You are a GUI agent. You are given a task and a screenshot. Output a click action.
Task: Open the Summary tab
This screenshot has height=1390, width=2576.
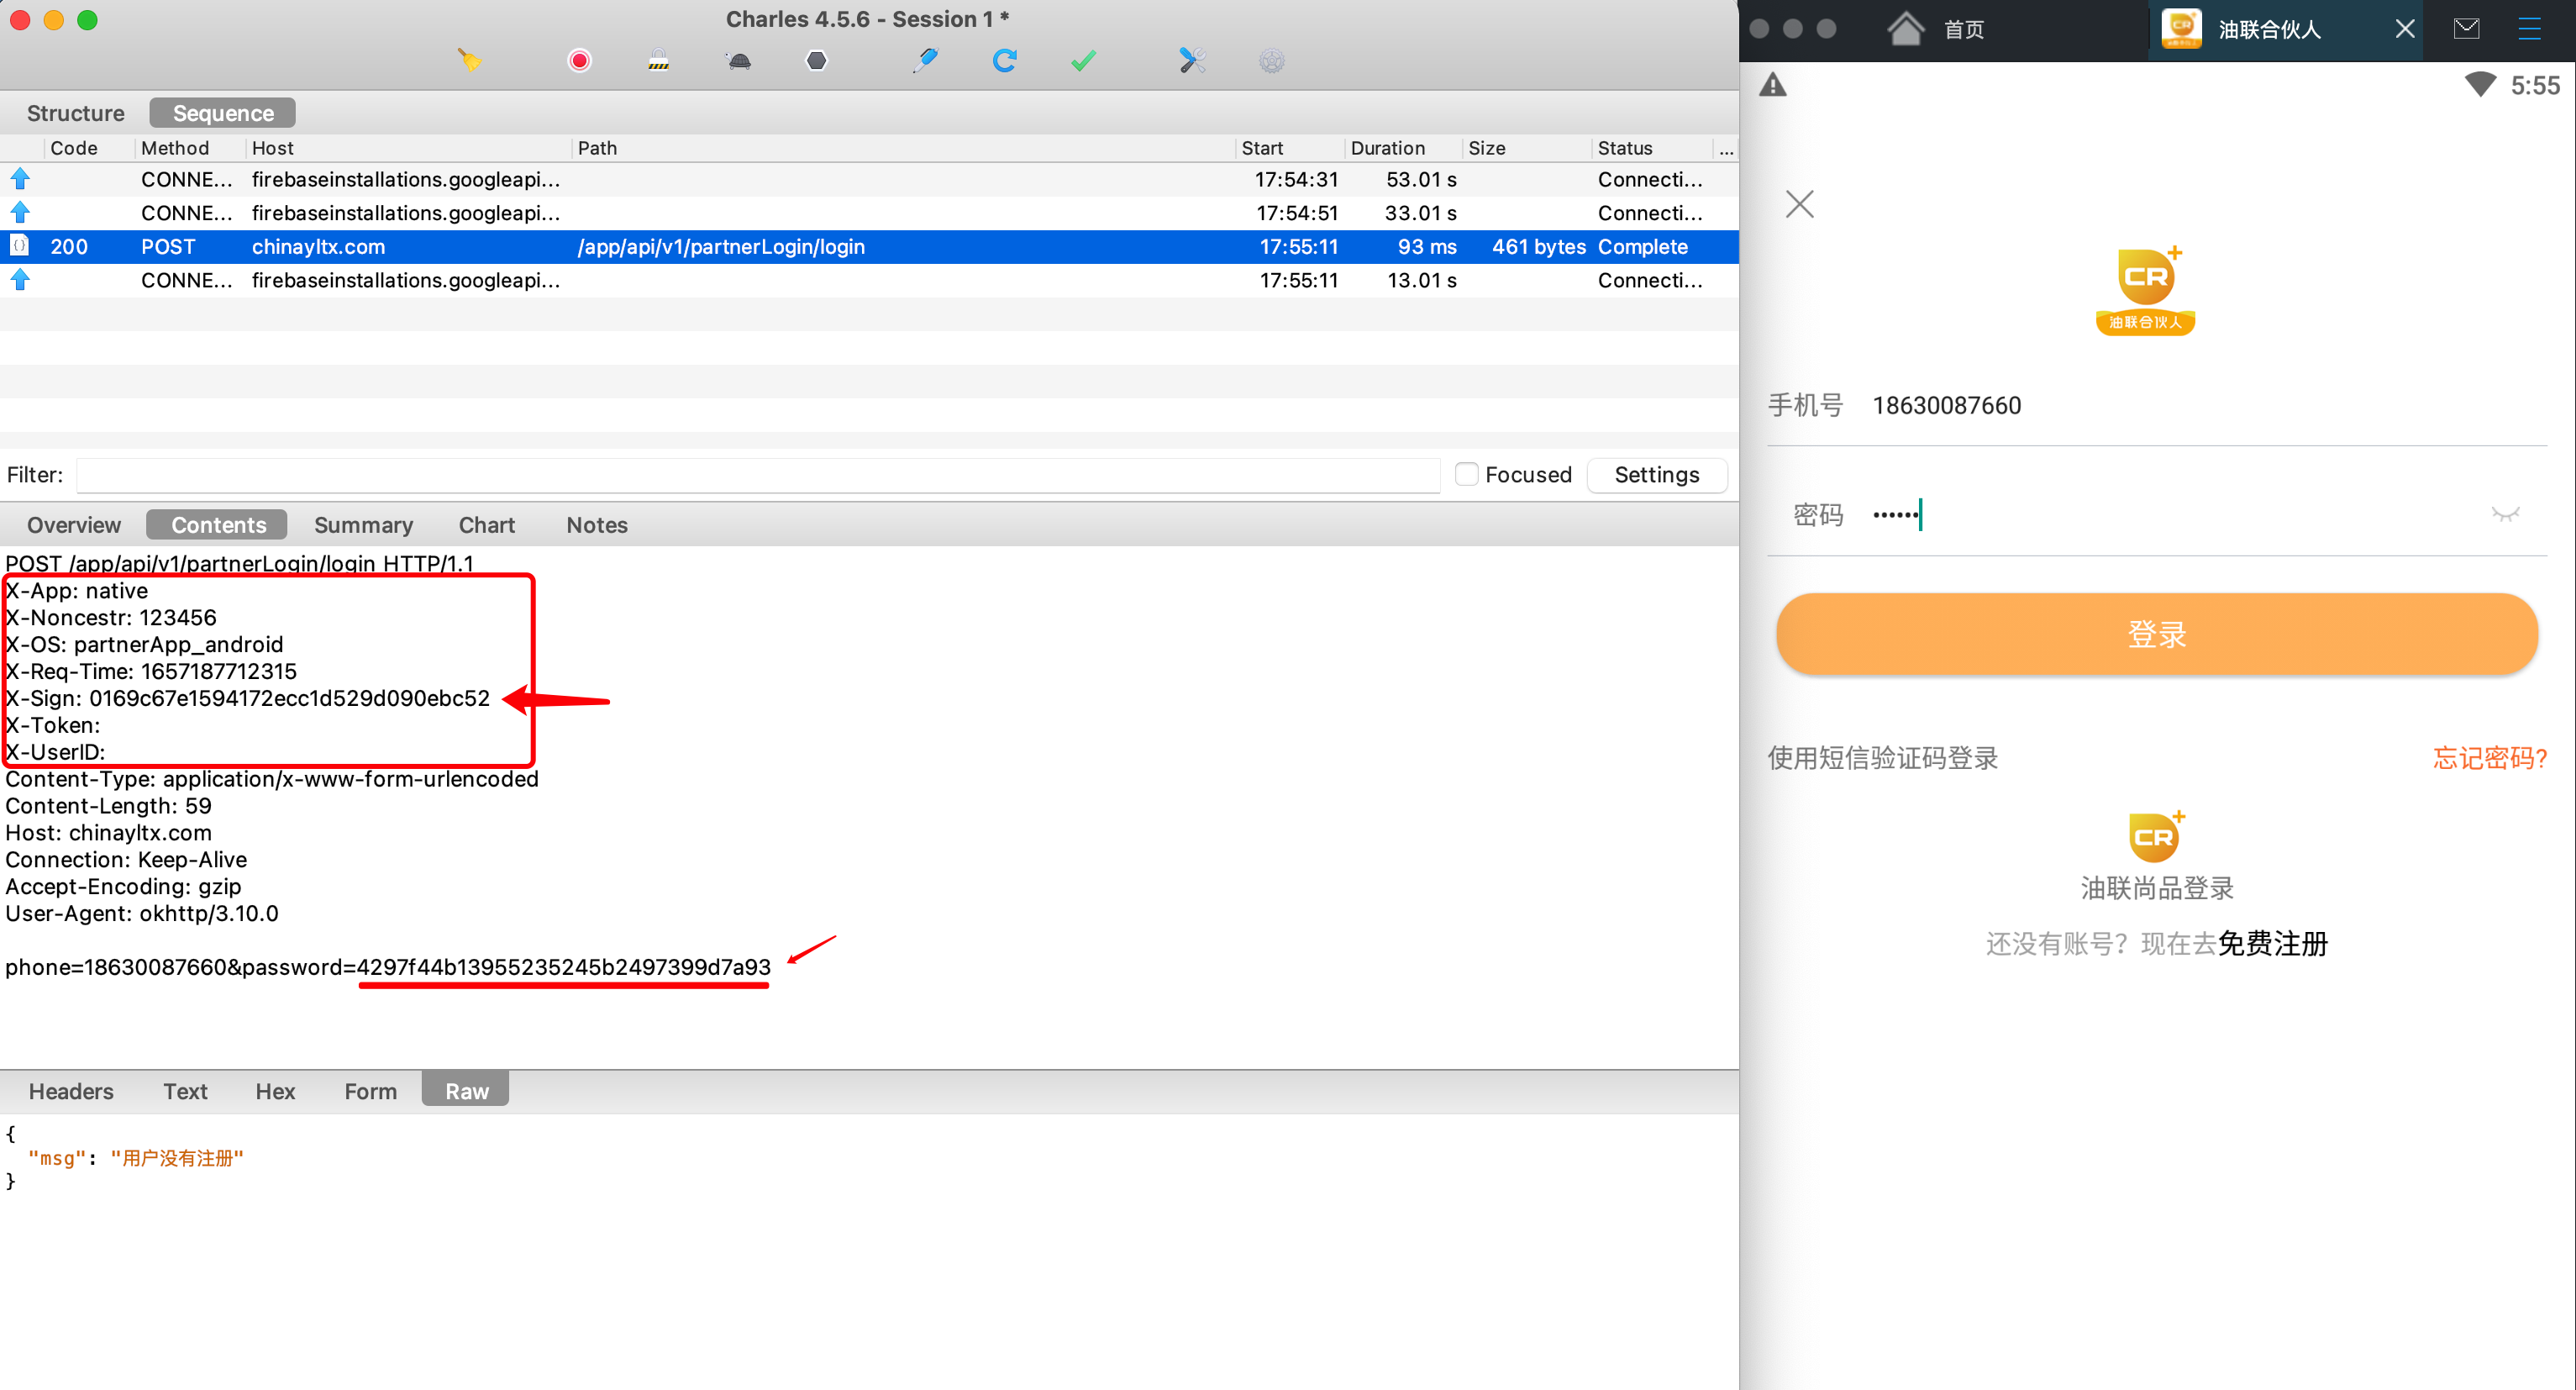[363, 525]
